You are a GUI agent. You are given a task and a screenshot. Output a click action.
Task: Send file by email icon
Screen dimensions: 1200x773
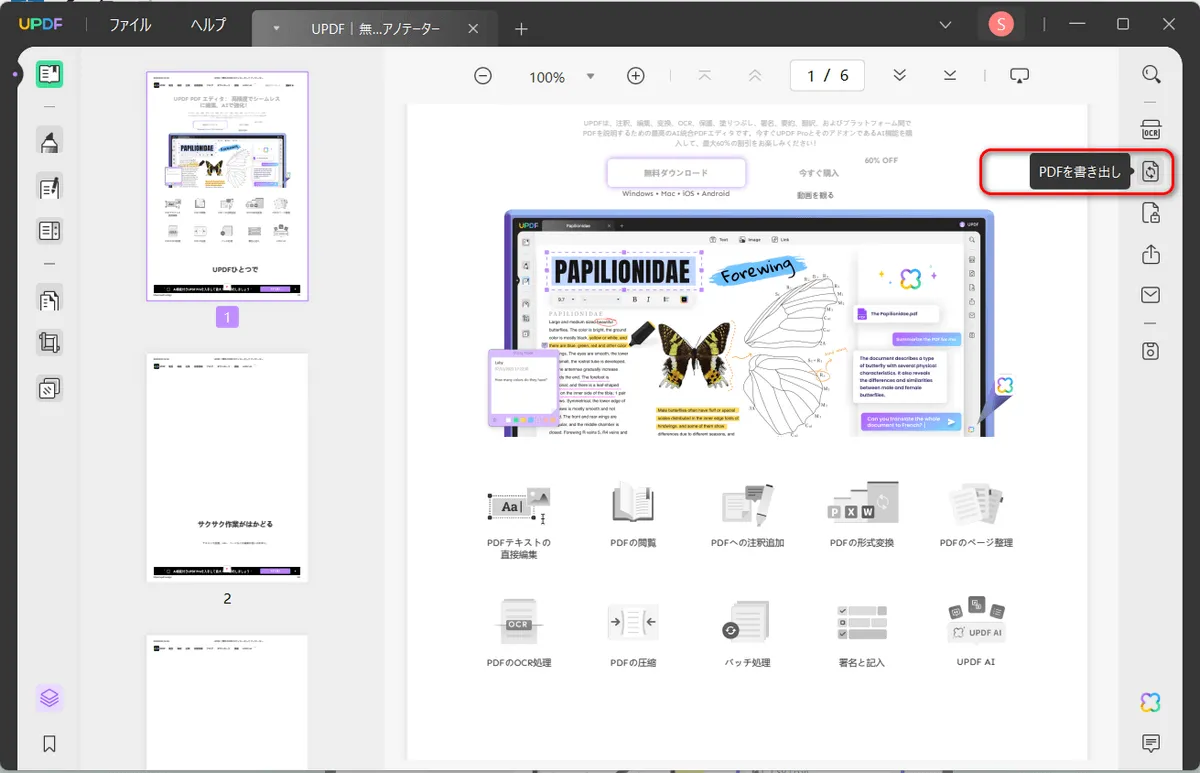[x=1151, y=295]
